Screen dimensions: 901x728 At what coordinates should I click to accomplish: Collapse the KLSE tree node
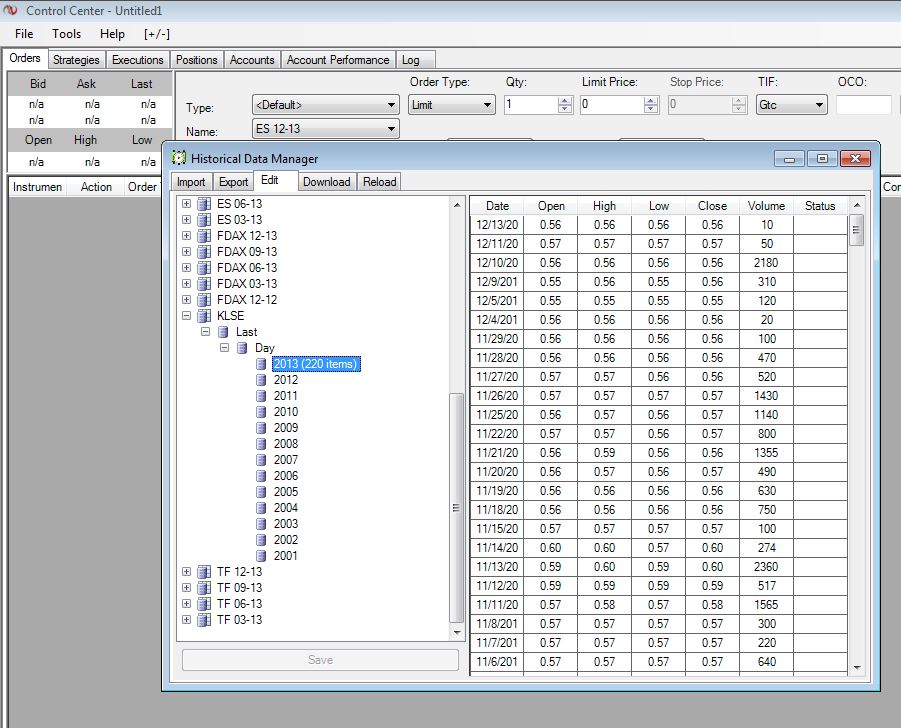click(x=186, y=316)
